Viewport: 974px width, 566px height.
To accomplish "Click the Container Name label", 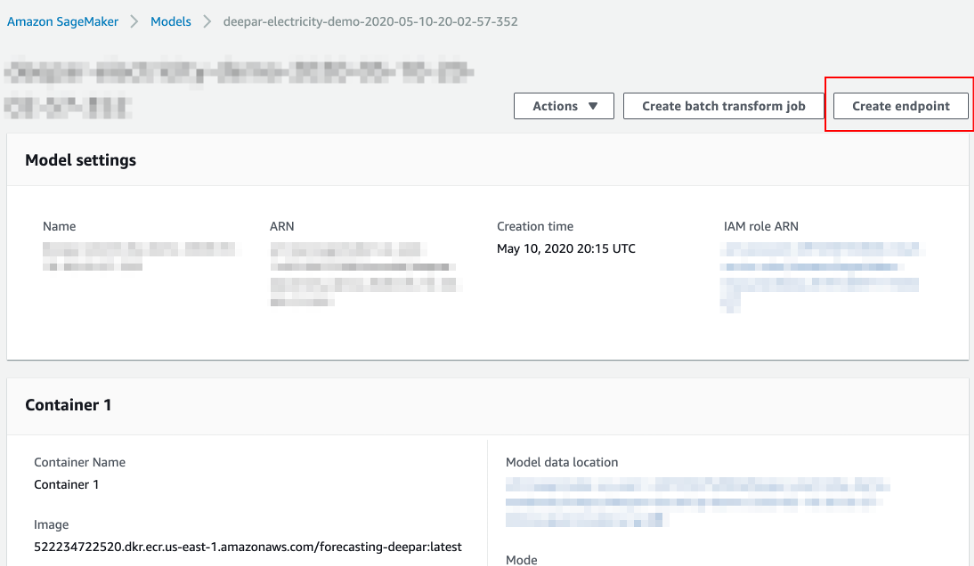I will pyautogui.click(x=80, y=462).
